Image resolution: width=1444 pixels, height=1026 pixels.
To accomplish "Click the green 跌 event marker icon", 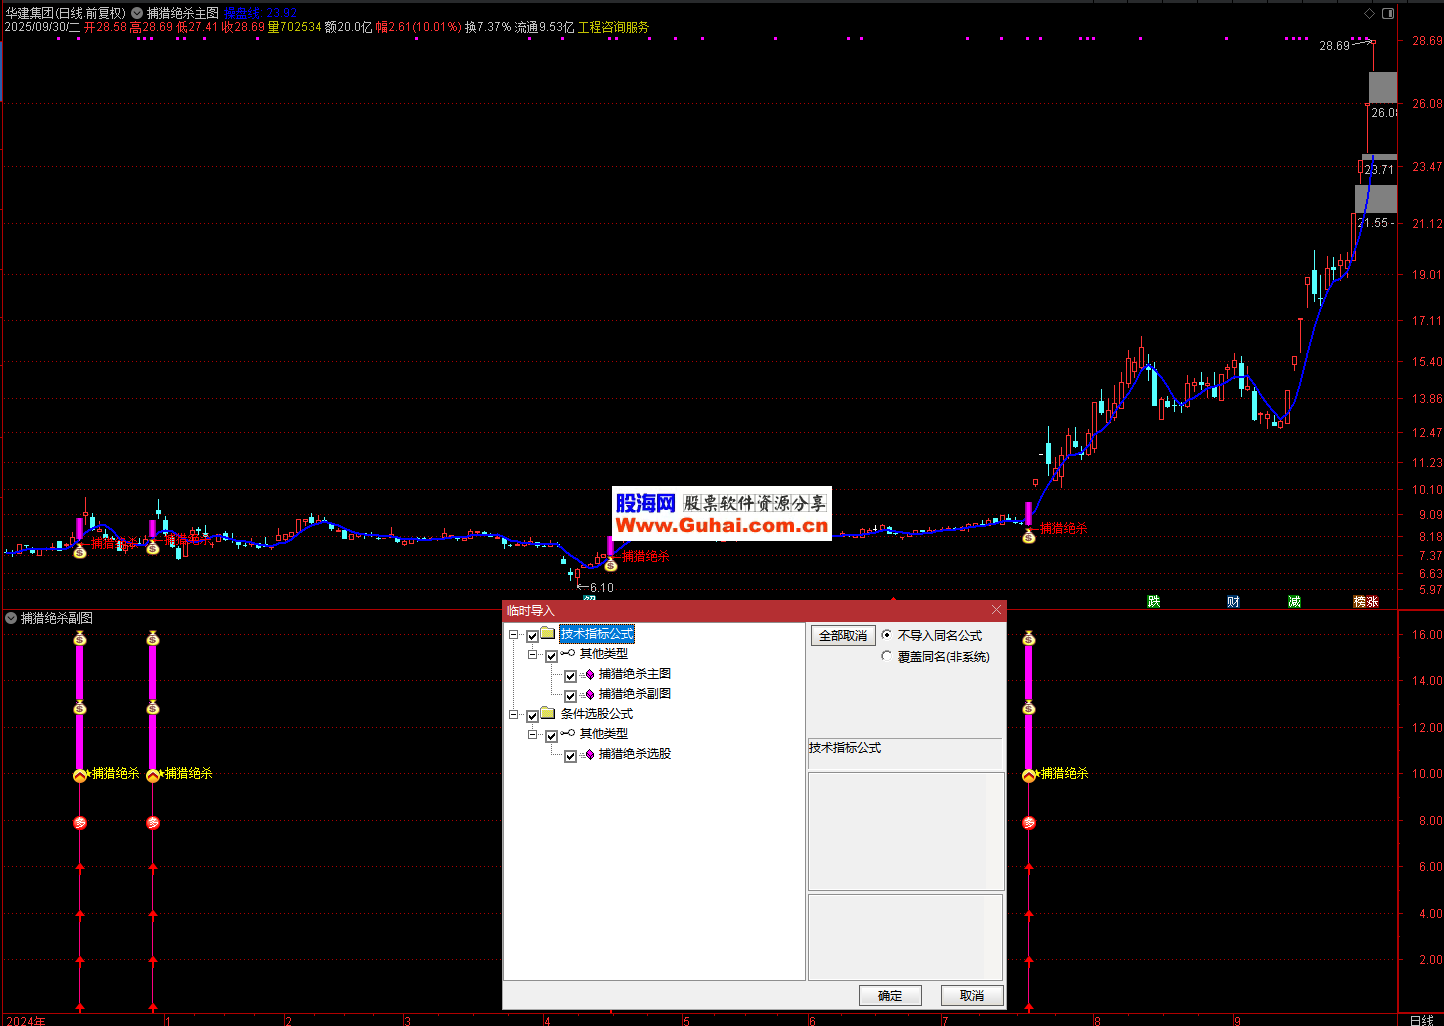I will 1153,601.
